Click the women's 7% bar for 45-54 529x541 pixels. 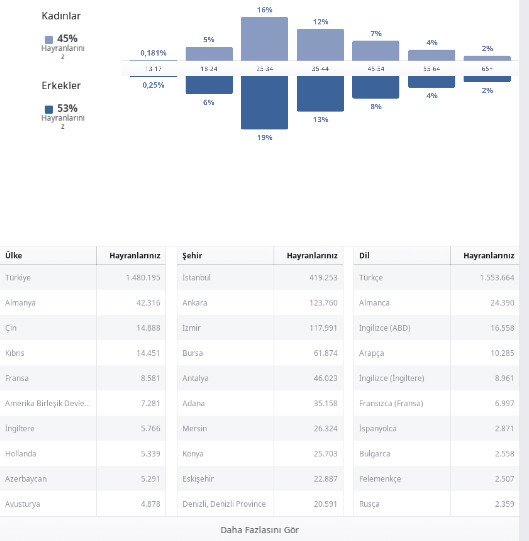[375, 51]
